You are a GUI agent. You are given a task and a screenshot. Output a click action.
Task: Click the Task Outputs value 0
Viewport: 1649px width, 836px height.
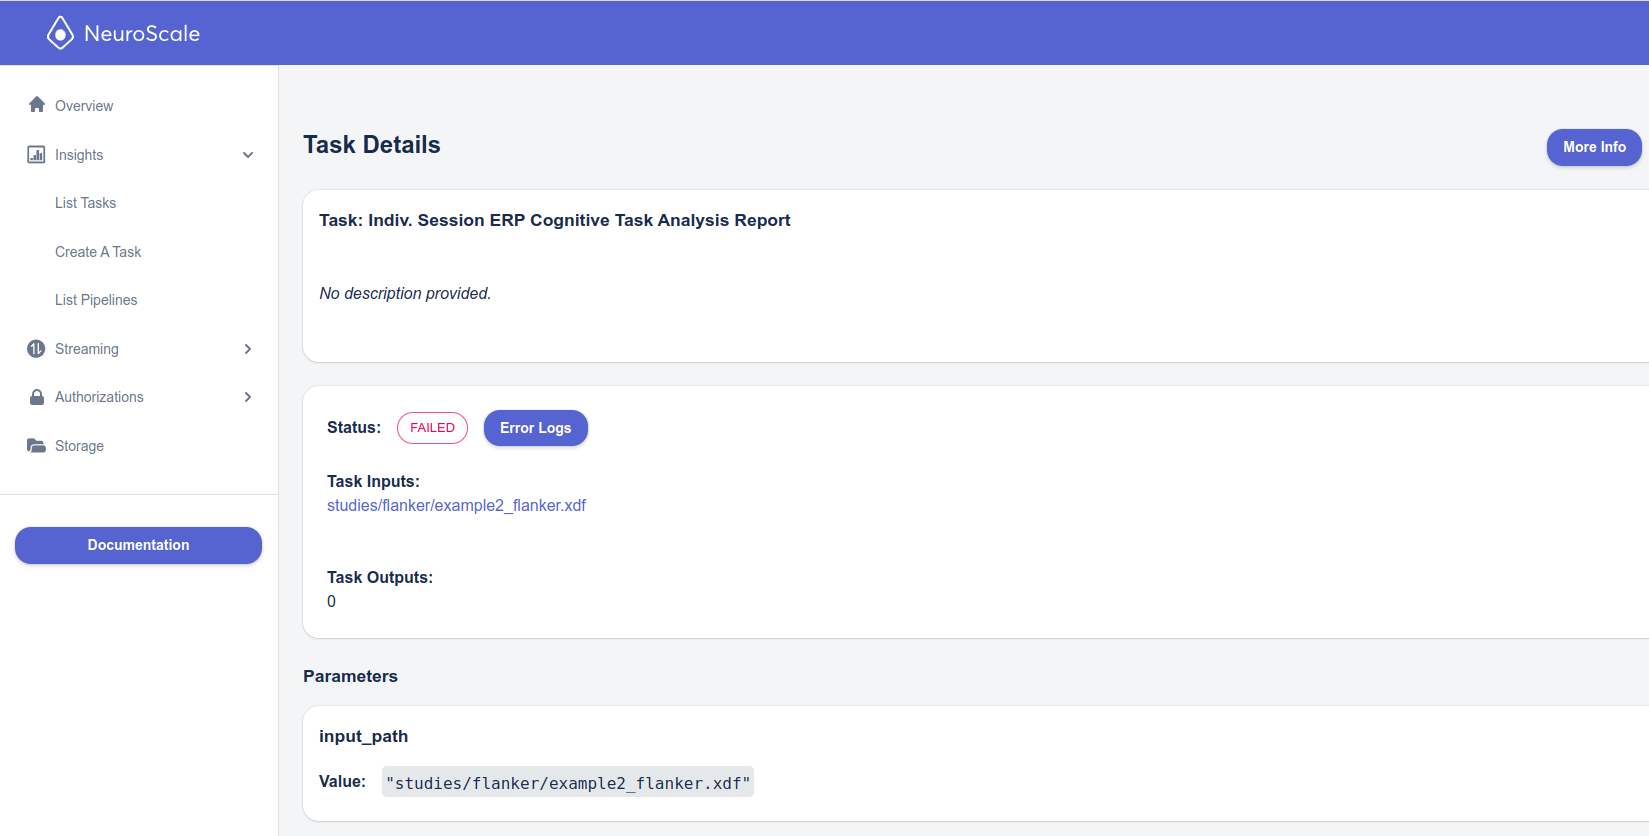pyautogui.click(x=331, y=601)
